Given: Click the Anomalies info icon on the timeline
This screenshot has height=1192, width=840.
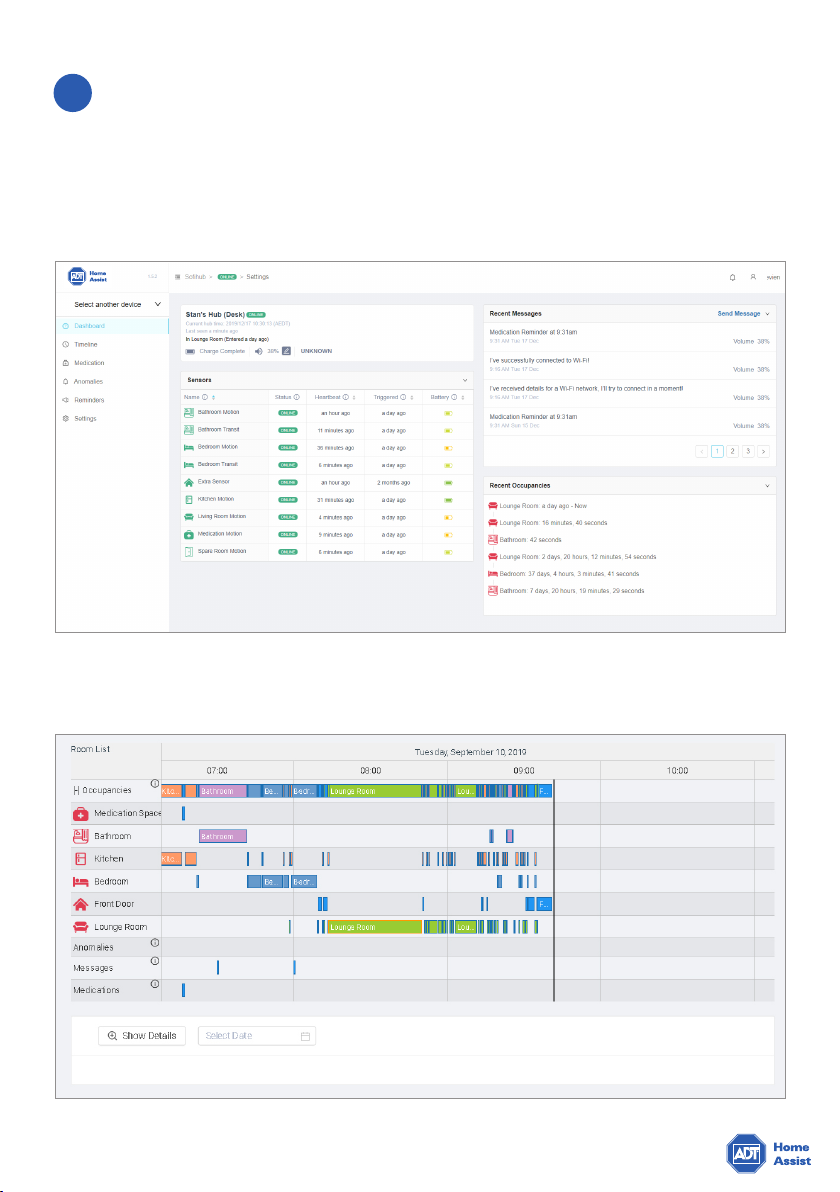Looking at the screenshot, I should point(154,943).
